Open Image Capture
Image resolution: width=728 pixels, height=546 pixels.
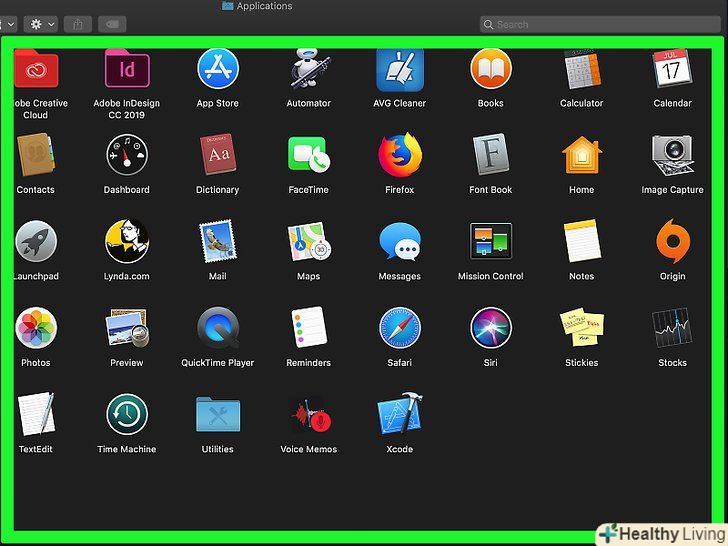coord(672,155)
